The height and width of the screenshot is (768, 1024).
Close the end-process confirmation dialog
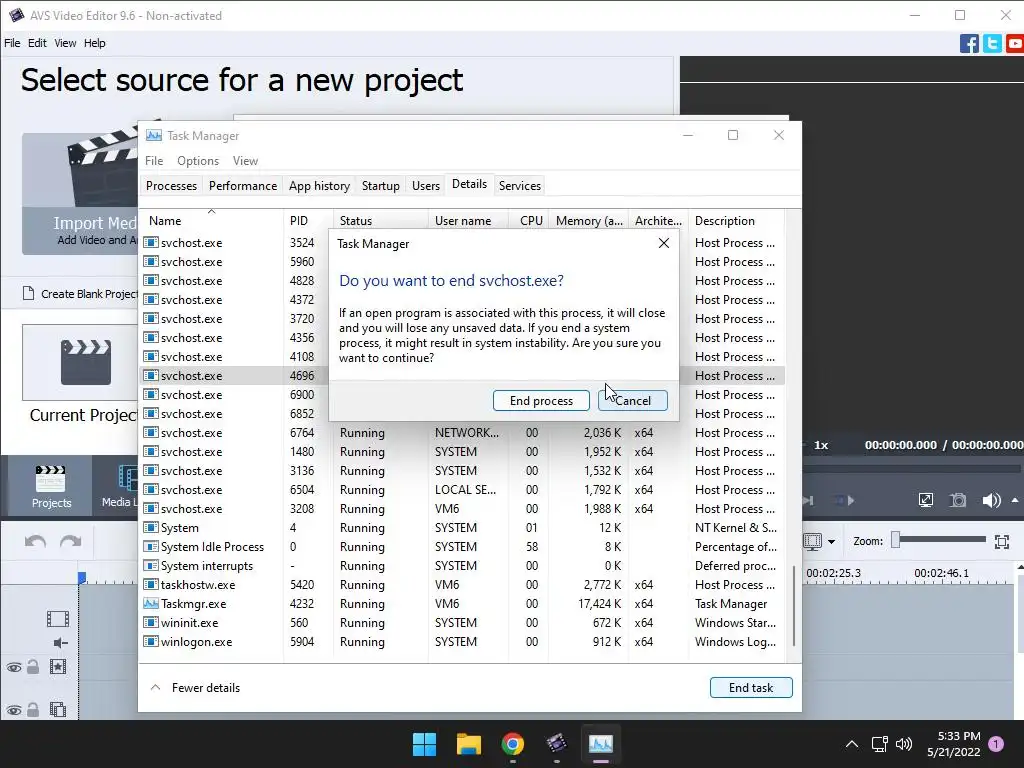pyautogui.click(x=664, y=243)
